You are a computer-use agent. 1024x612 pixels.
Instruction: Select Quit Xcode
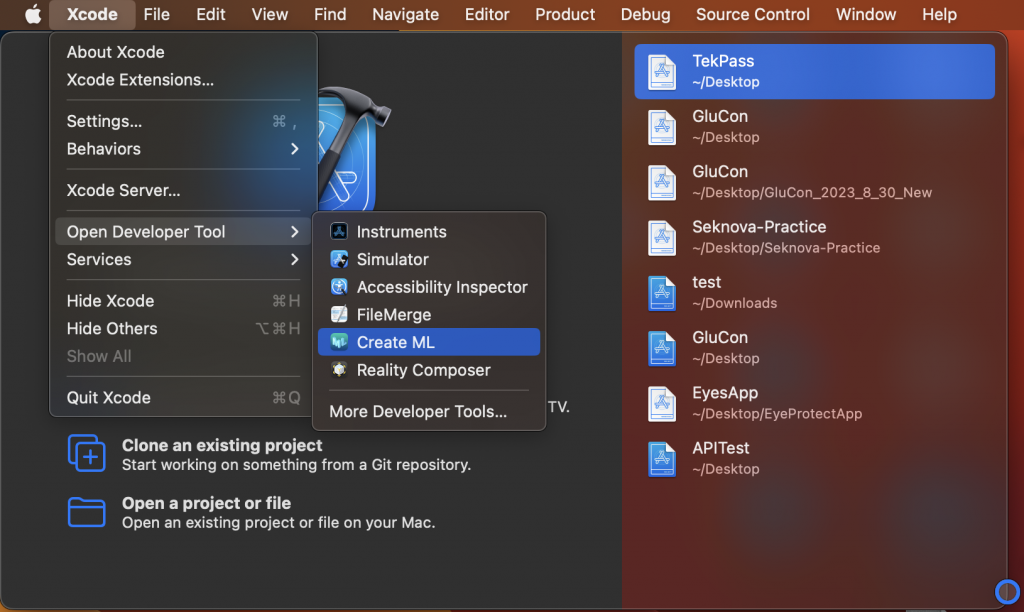[x=183, y=397]
